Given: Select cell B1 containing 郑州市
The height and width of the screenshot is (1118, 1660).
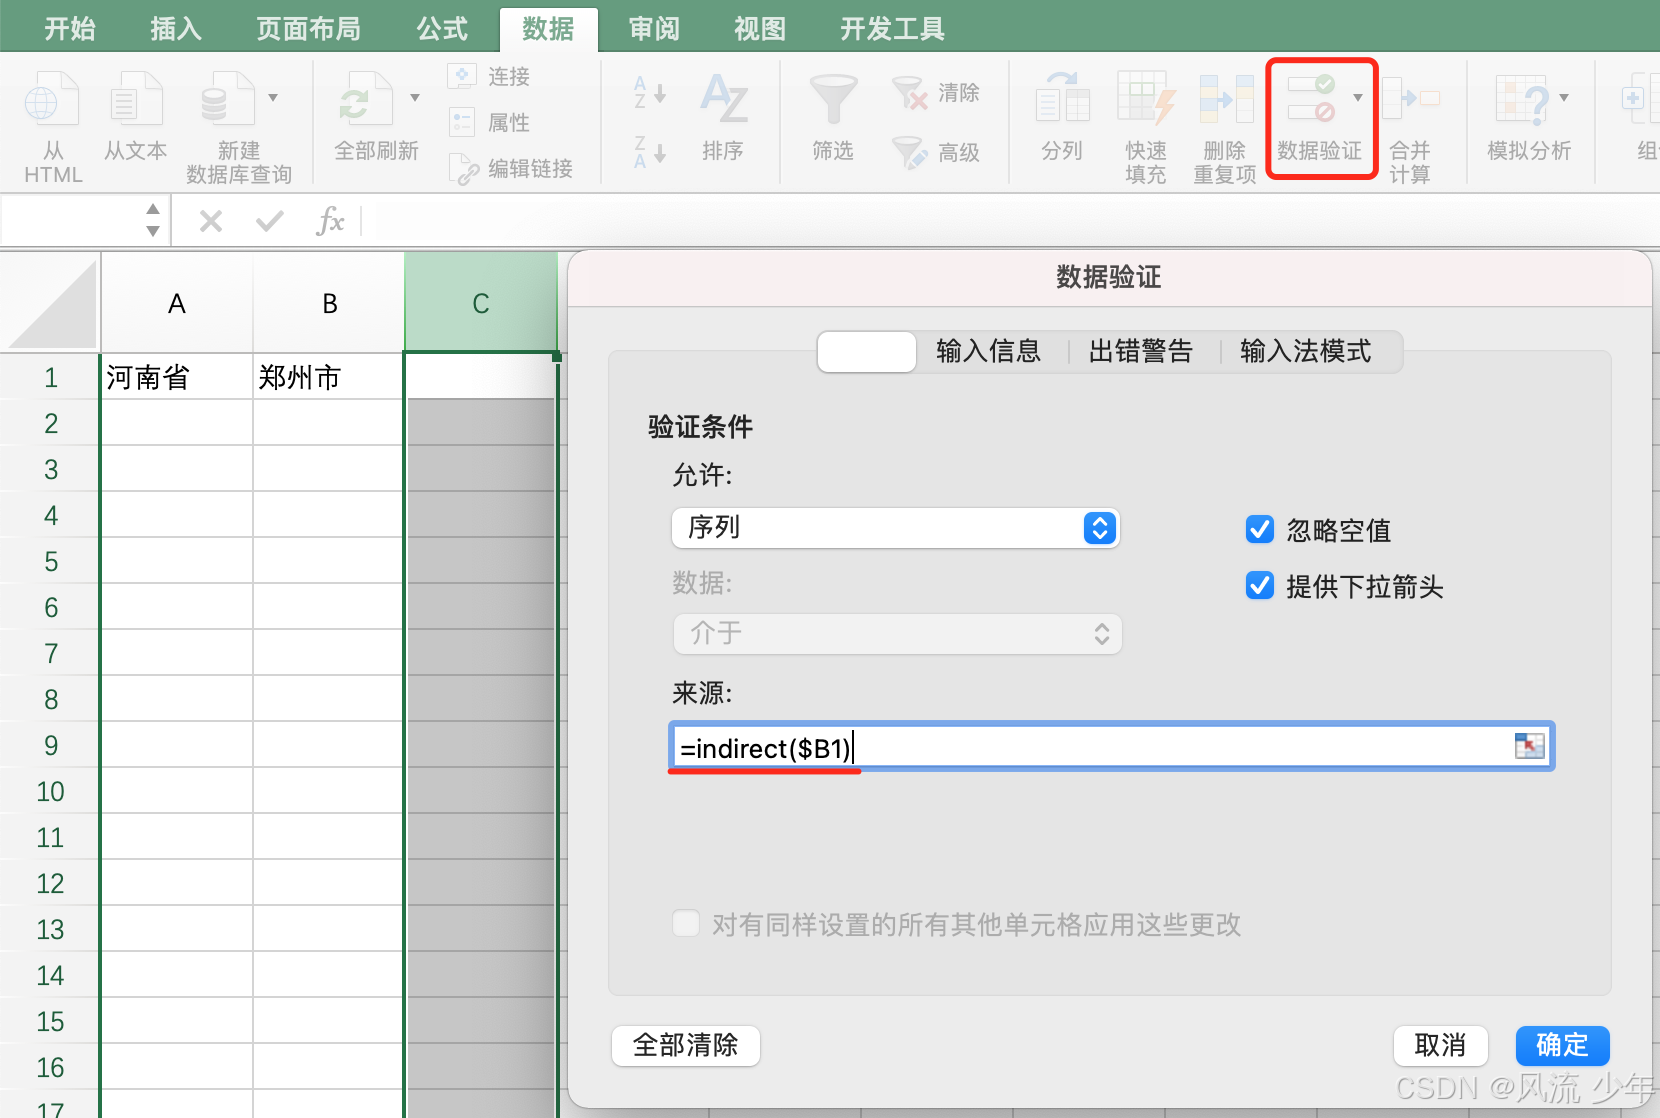Looking at the screenshot, I should [x=328, y=377].
